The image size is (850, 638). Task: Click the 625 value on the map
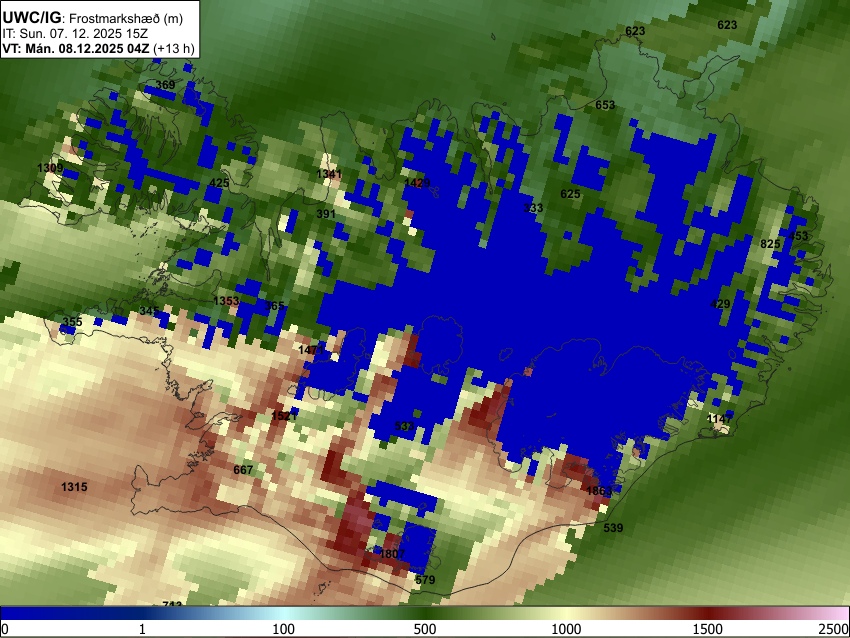pos(570,194)
